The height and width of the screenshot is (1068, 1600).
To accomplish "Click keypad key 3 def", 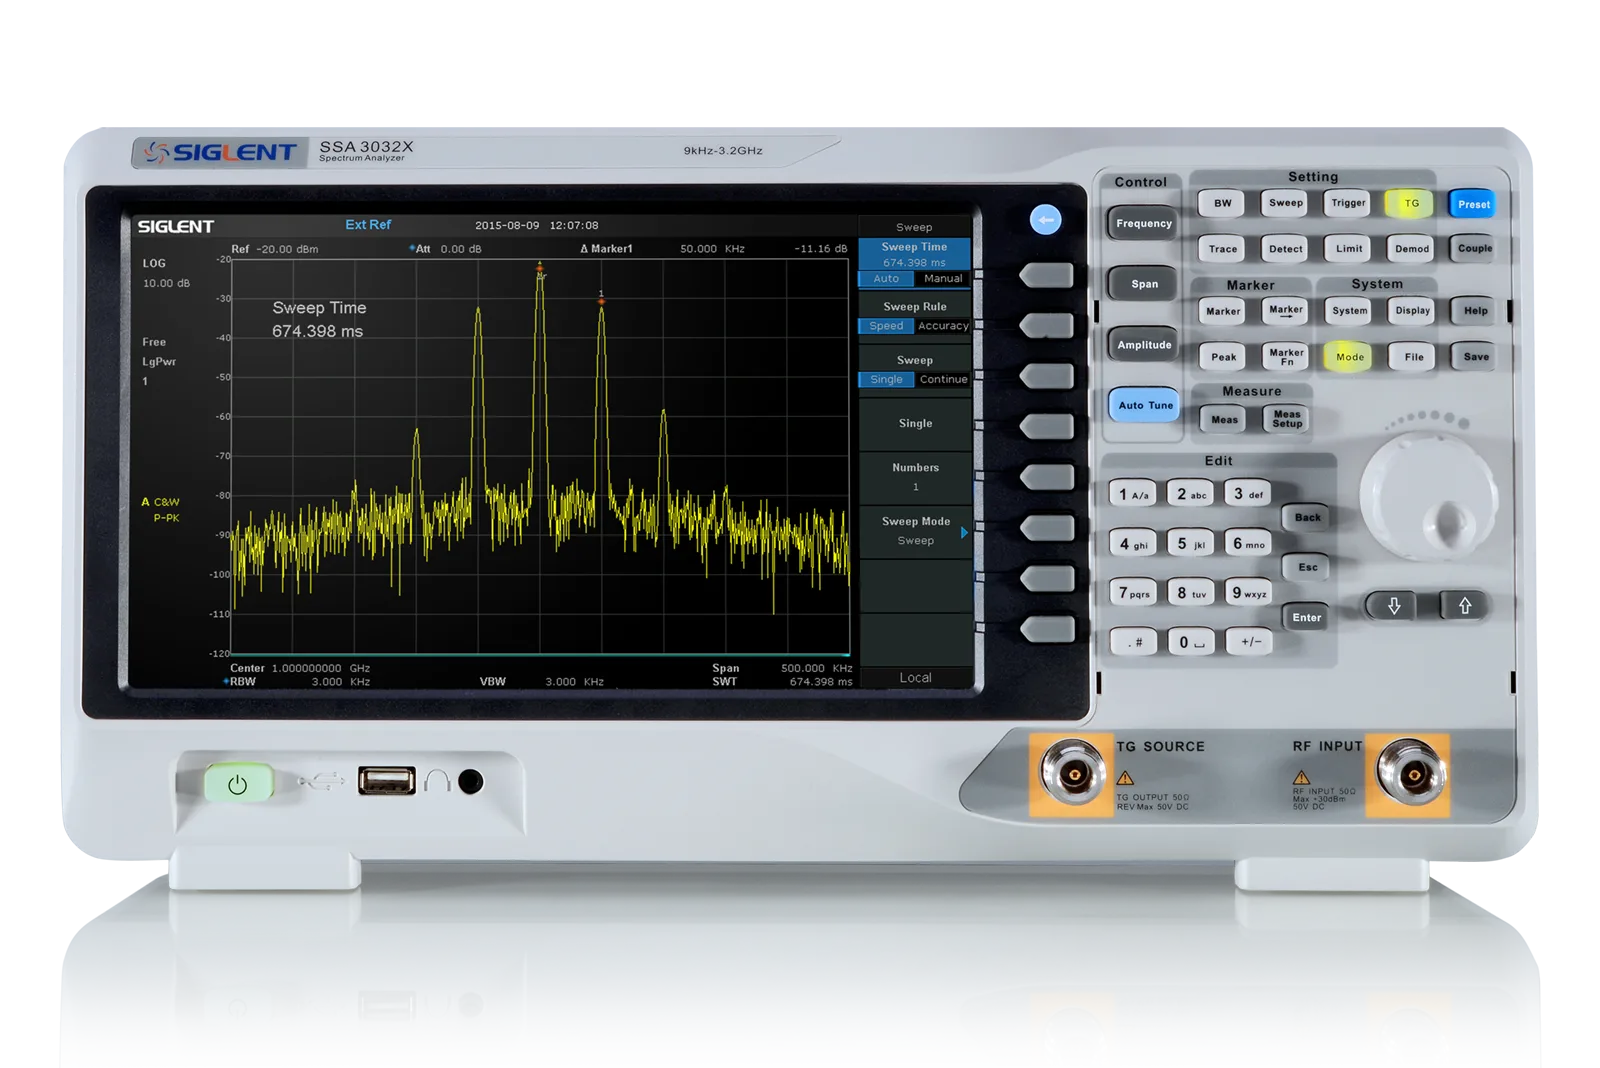I will 1247,494.
